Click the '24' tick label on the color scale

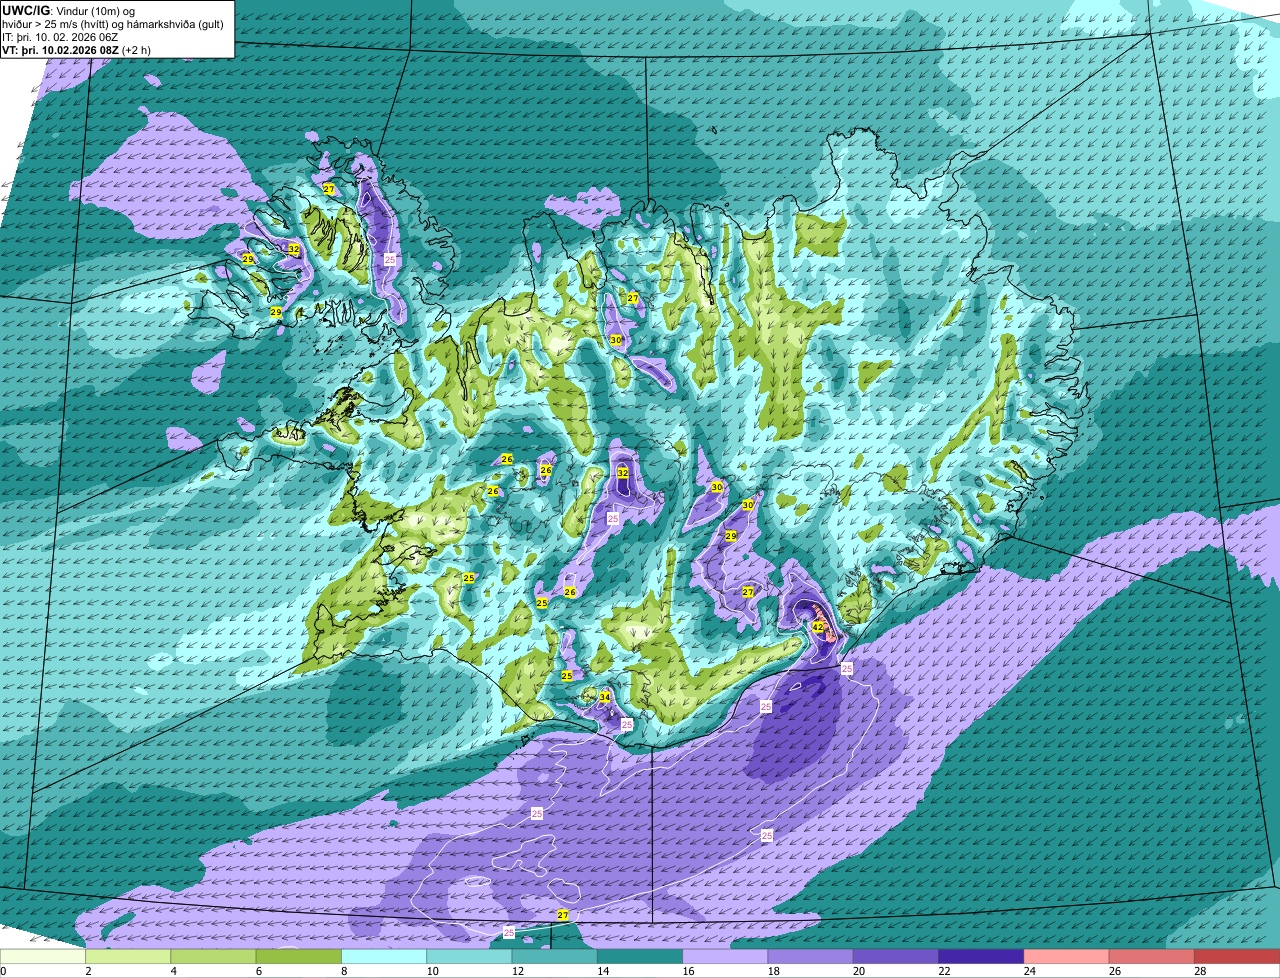[x=1028, y=971]
